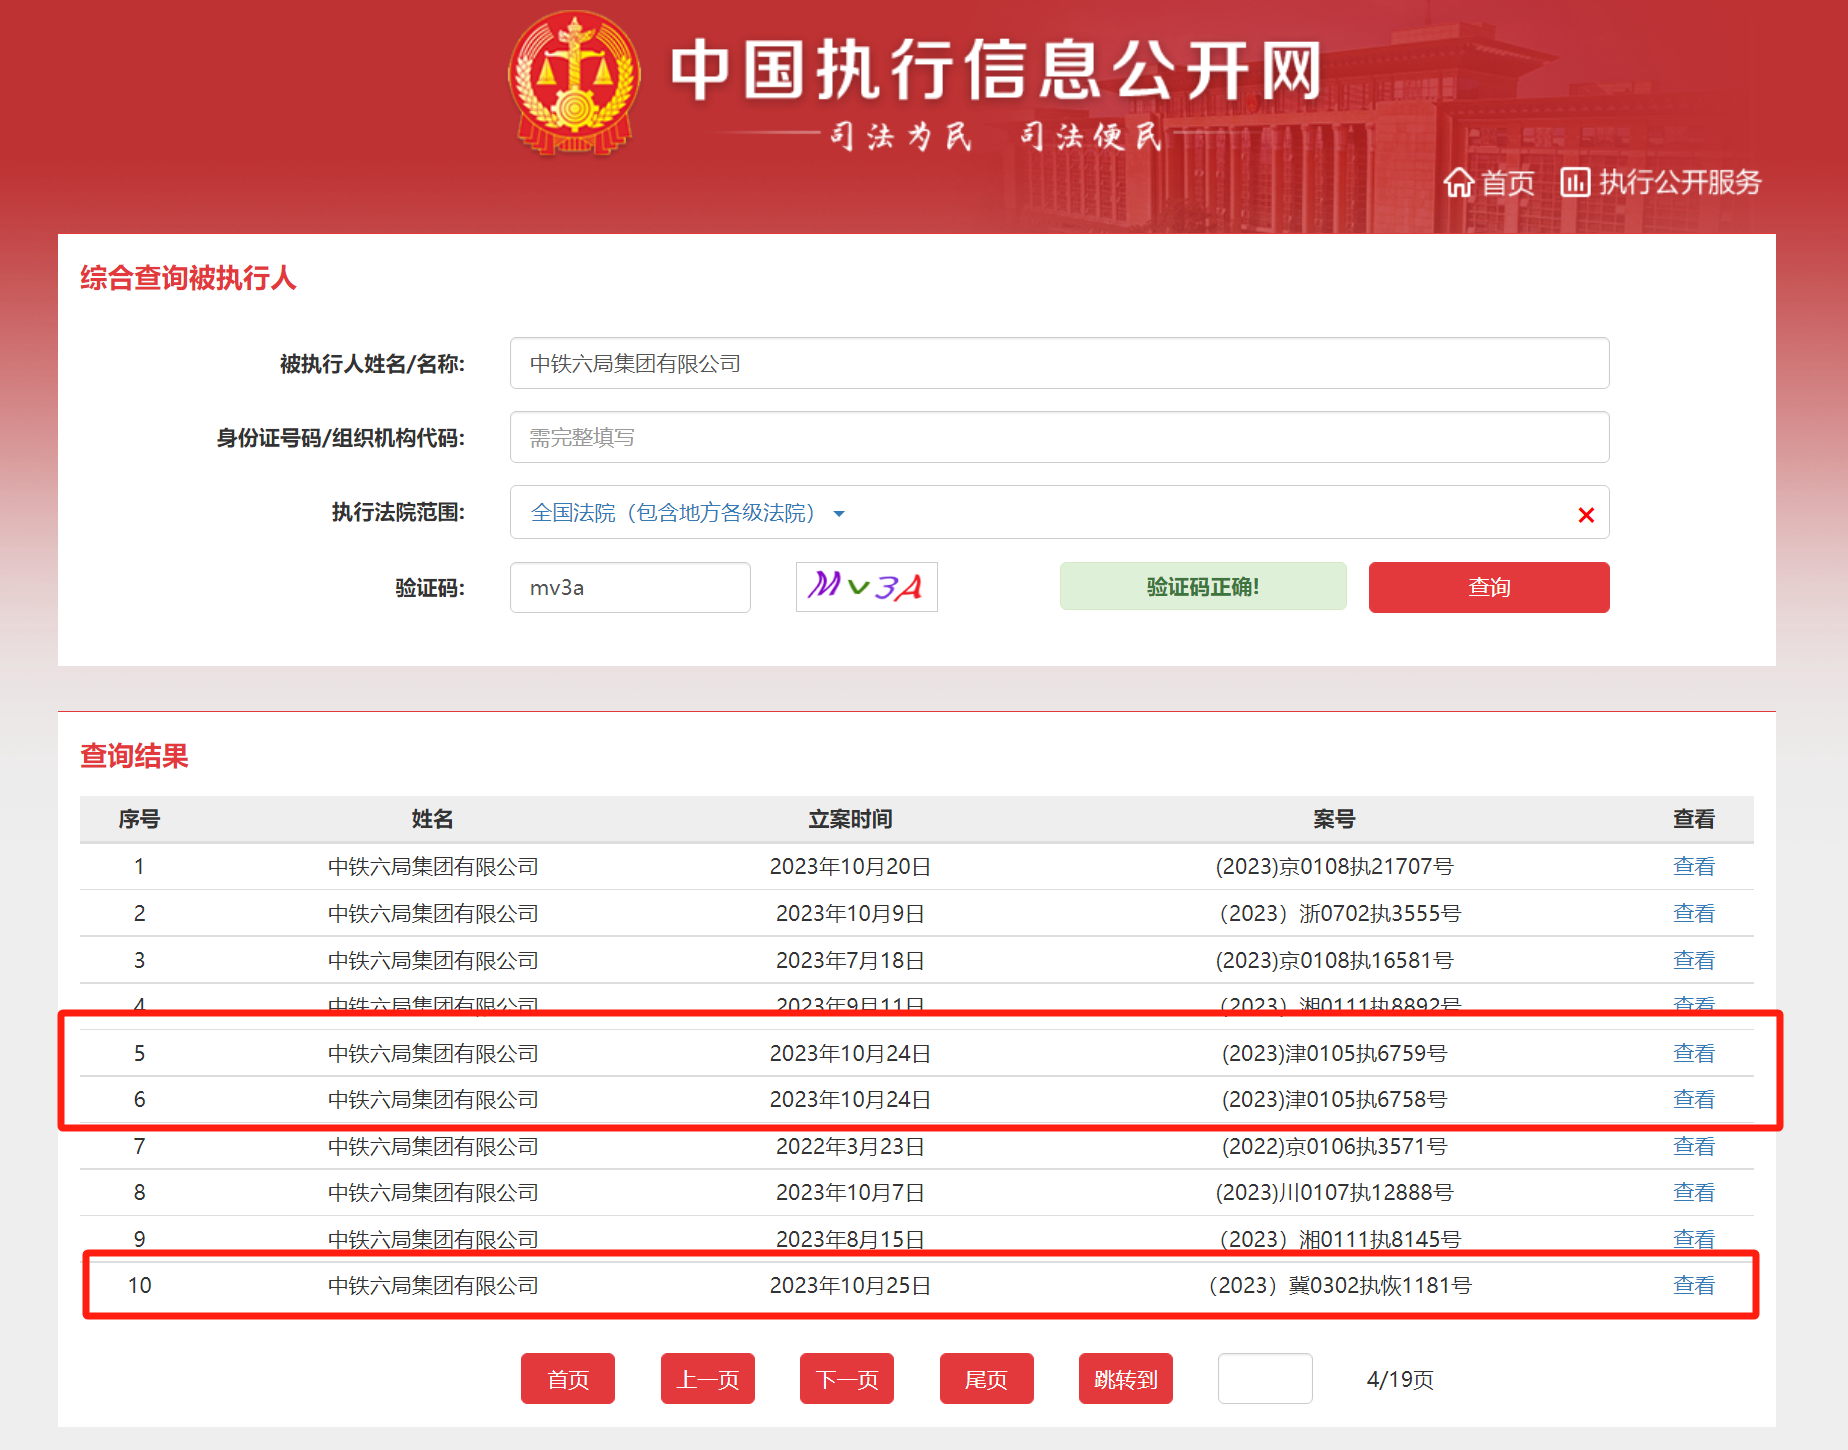Screen dimensions: 1848x1450
Task: Click the 序号 column header
Action: click(x=139, y=819)
